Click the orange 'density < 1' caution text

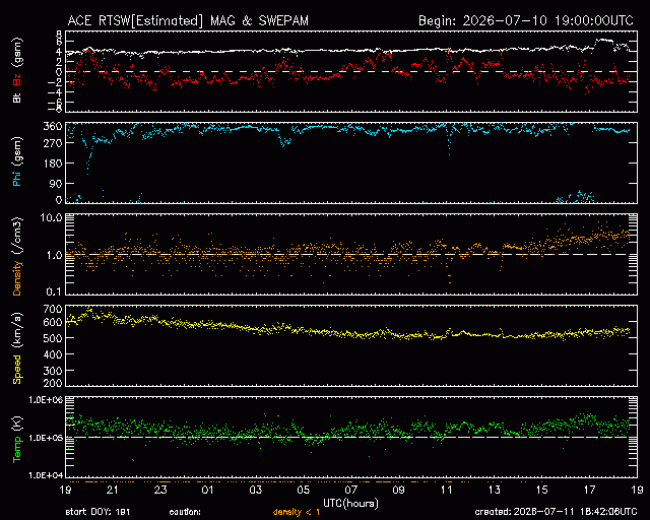pos(296,512)
